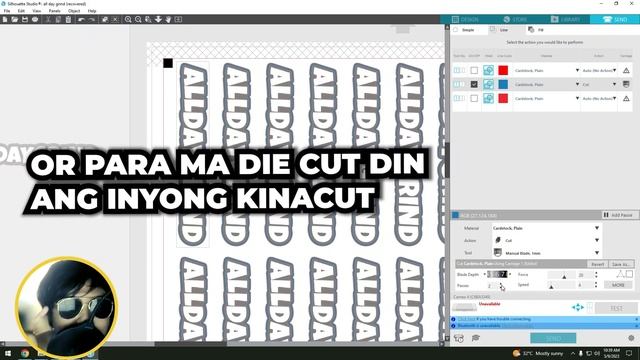This screenshot has width=640, height=360.
Task: Click the Select All toolbar icon
Action: [x=105, y=19]
